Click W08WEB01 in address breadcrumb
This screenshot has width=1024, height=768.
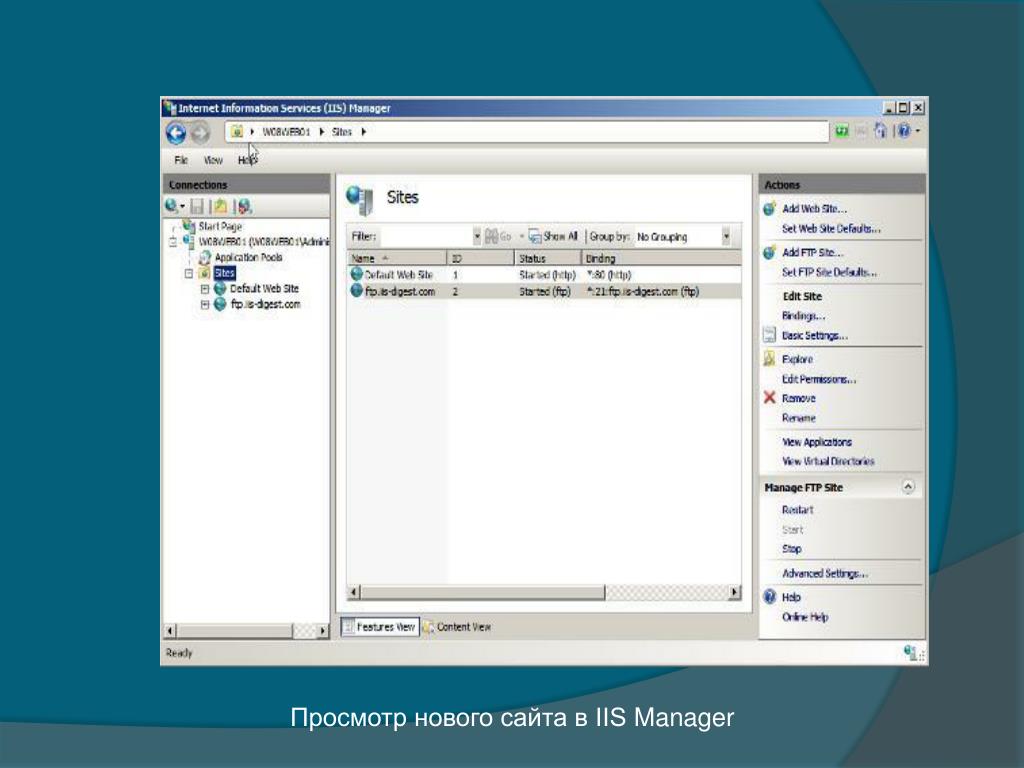pos(286,132)
